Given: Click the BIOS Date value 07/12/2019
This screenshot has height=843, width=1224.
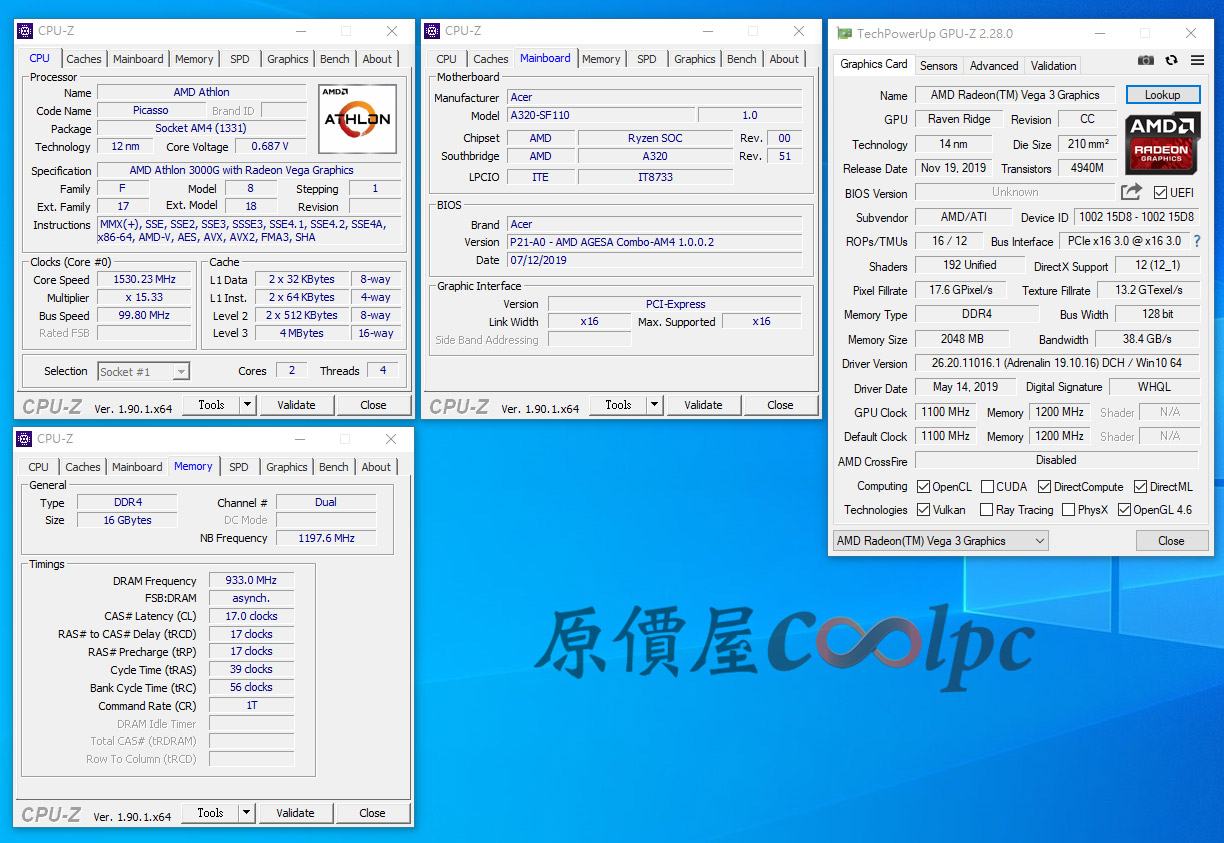Looking at the screenshot, I should 654,260.
